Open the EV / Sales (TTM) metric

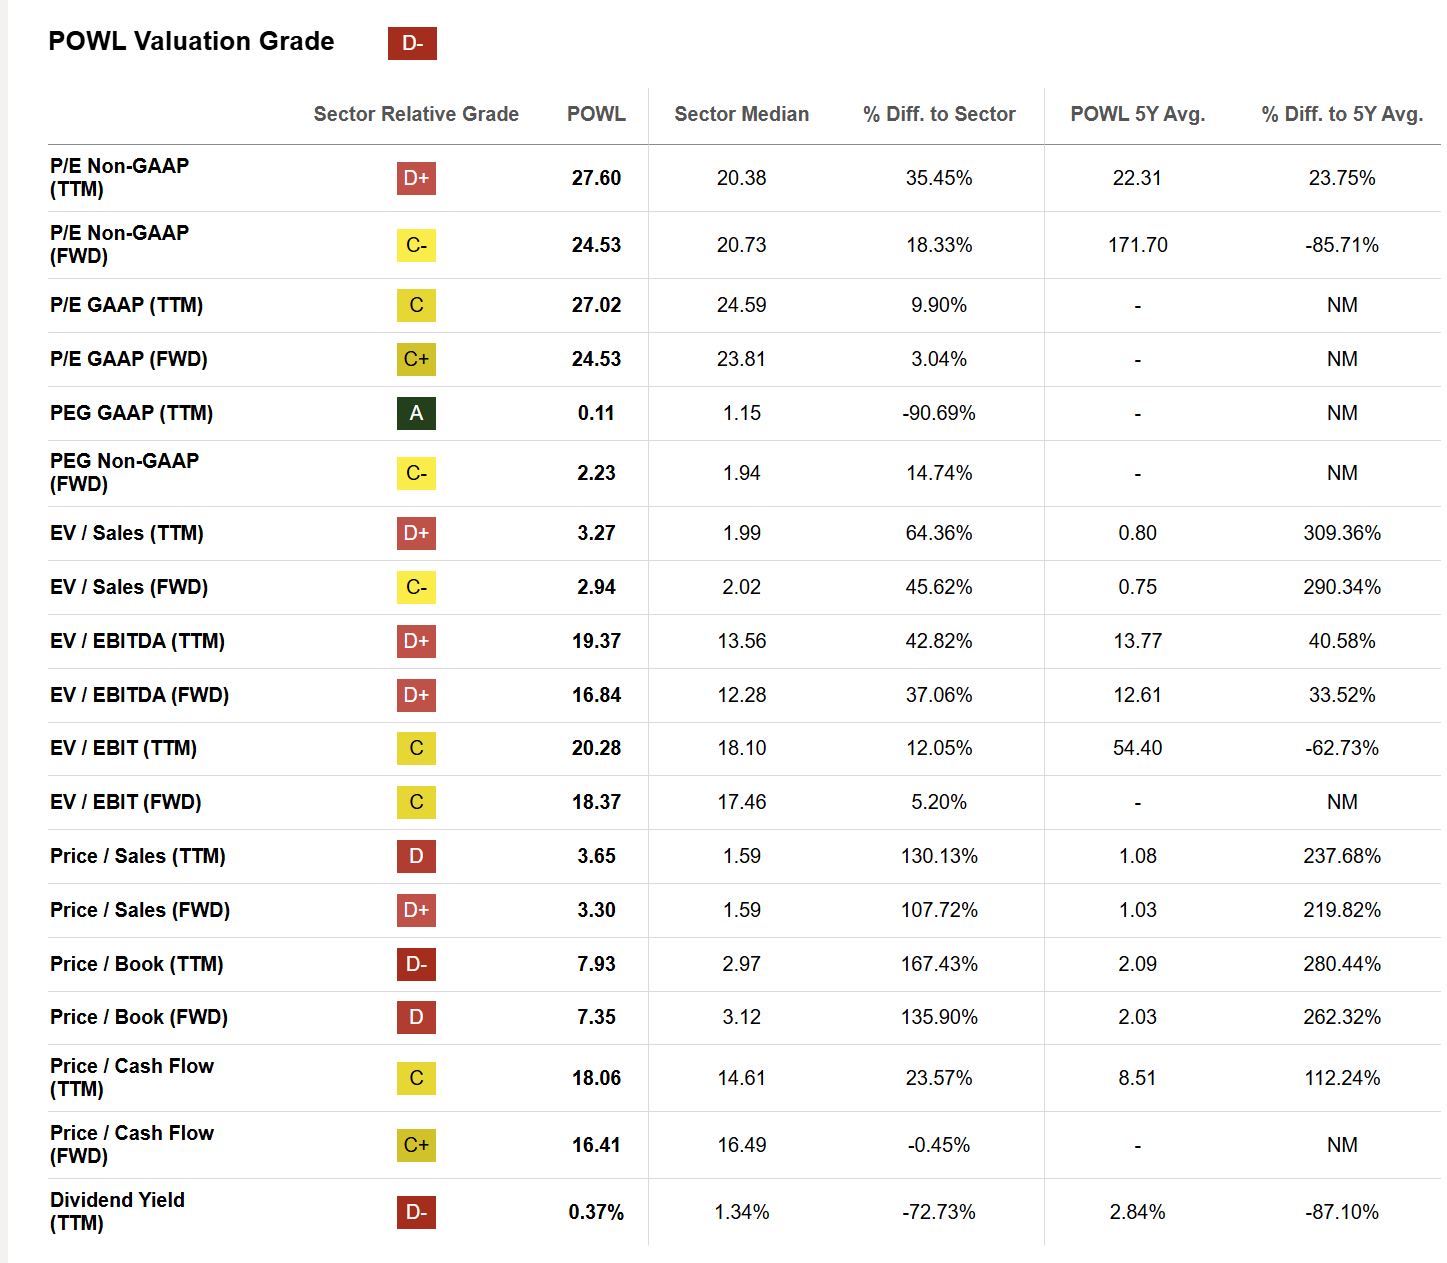coord(127,533)
